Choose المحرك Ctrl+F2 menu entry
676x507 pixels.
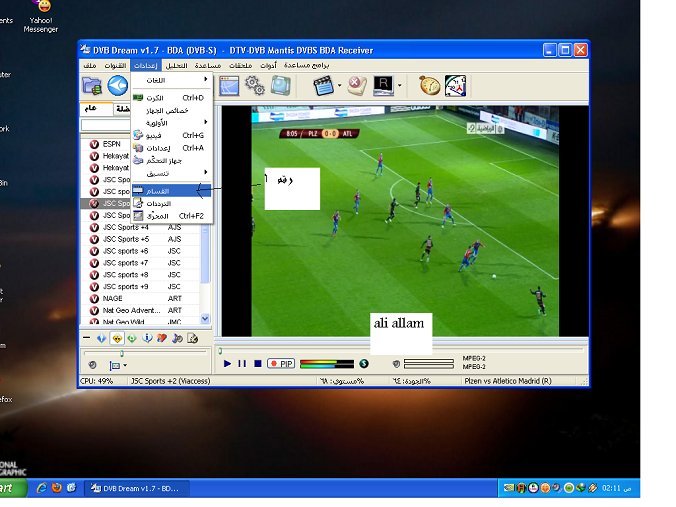172,216
